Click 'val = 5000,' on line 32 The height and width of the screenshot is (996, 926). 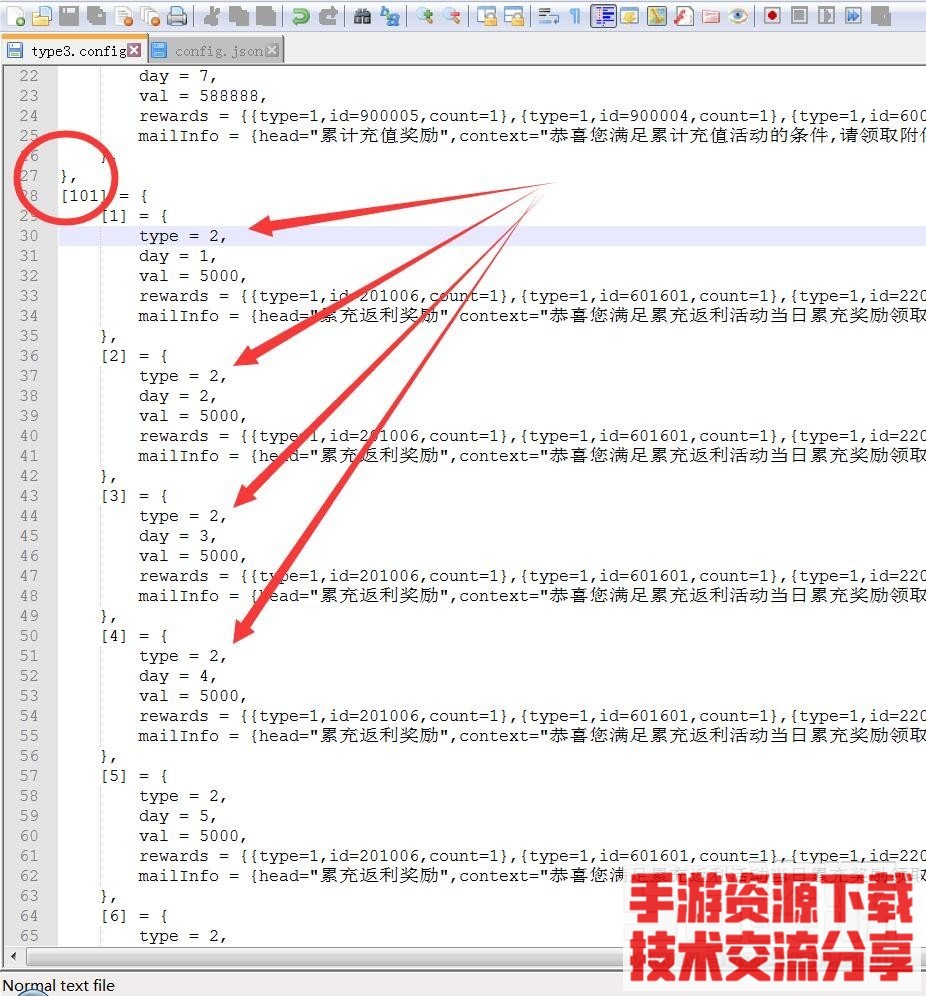[x=192, y=276]
